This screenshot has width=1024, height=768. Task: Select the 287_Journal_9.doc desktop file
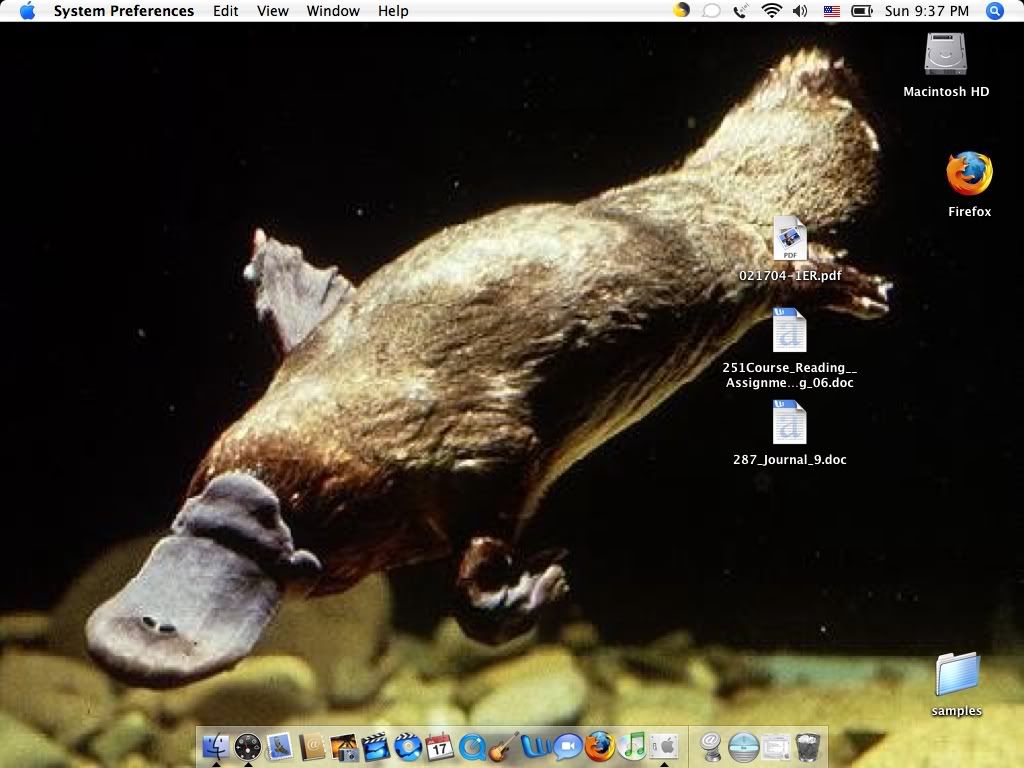(x=790, y=423)
